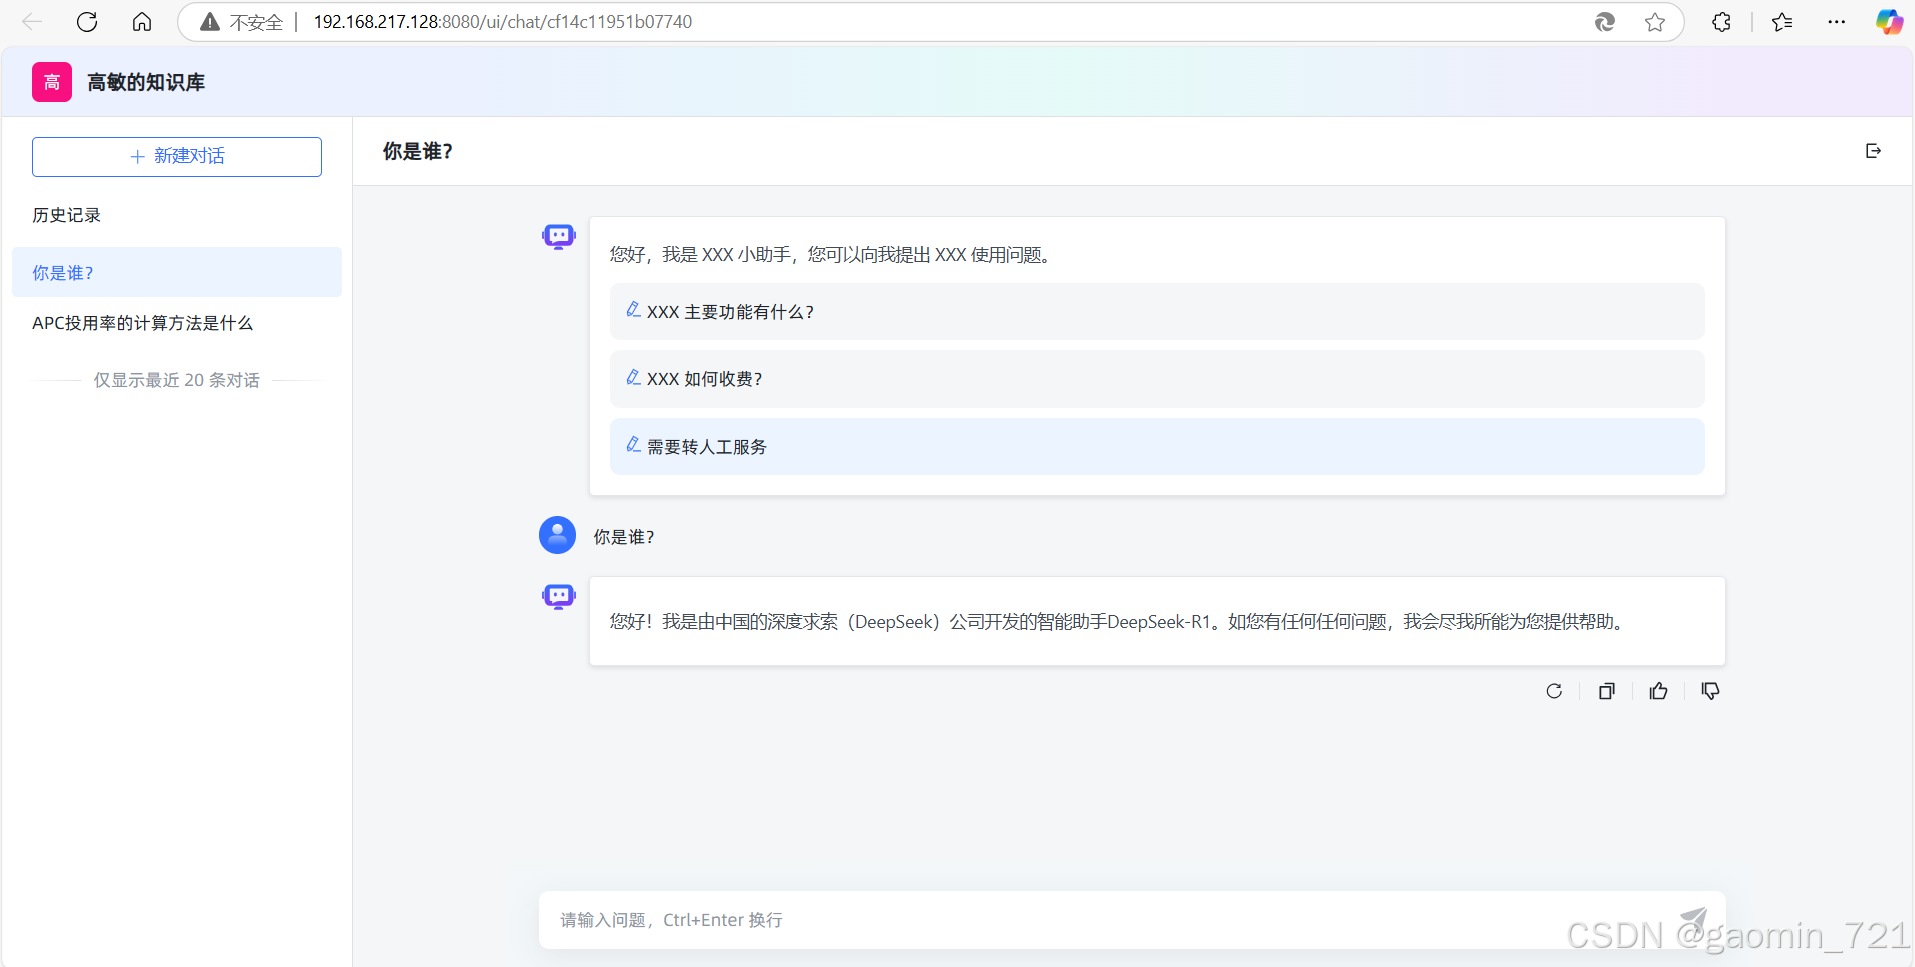Image resolution: width=1915 pixels, height=967 pixels.
Task: Start a new chat with 新建对话 button
Action: click(x=177, y=157)
